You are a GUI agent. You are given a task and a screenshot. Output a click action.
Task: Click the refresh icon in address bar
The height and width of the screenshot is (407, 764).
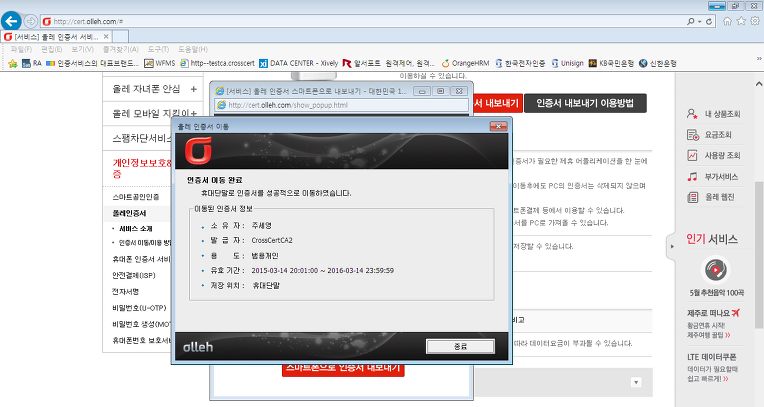point(709,21)
